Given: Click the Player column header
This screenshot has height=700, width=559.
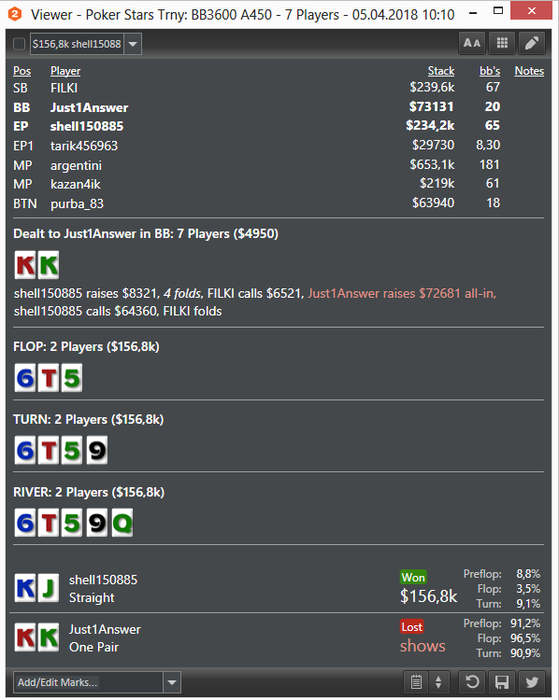Looking at the screenshot, I should [65, 71].
